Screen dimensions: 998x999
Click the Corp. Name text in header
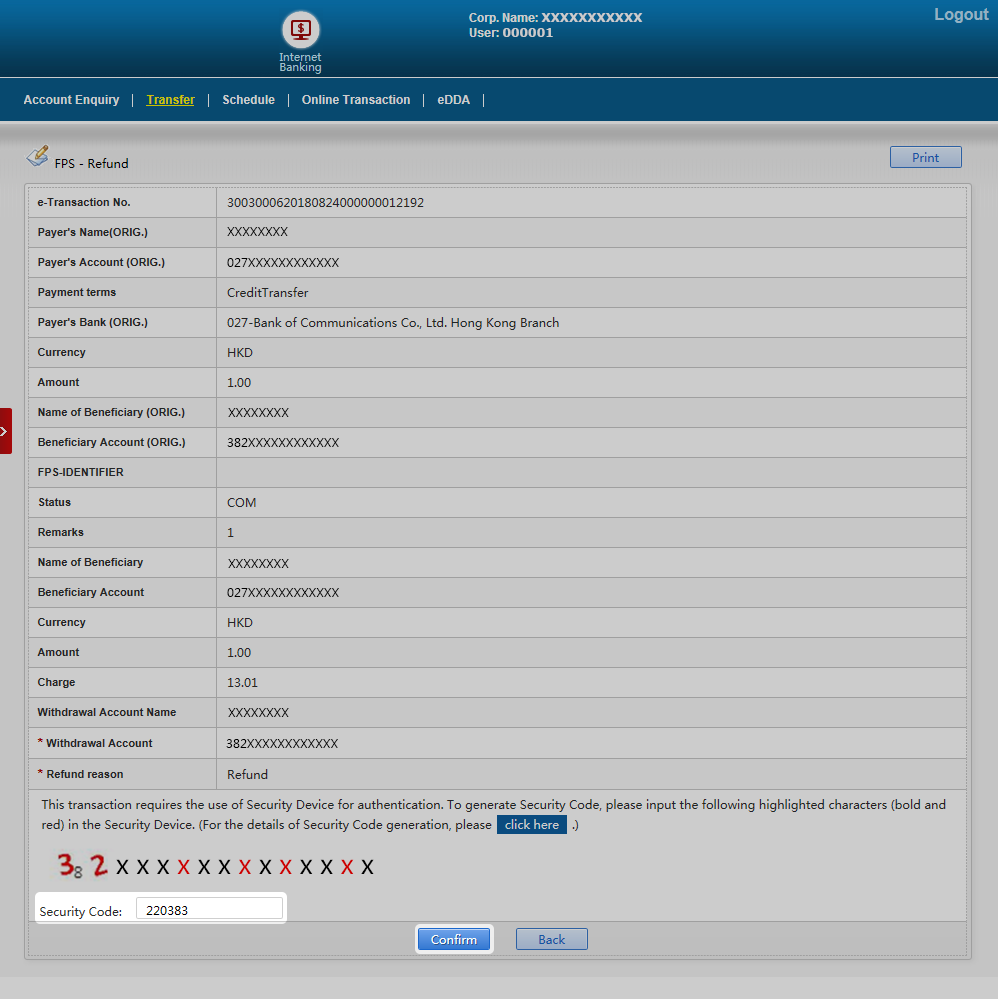555,18
